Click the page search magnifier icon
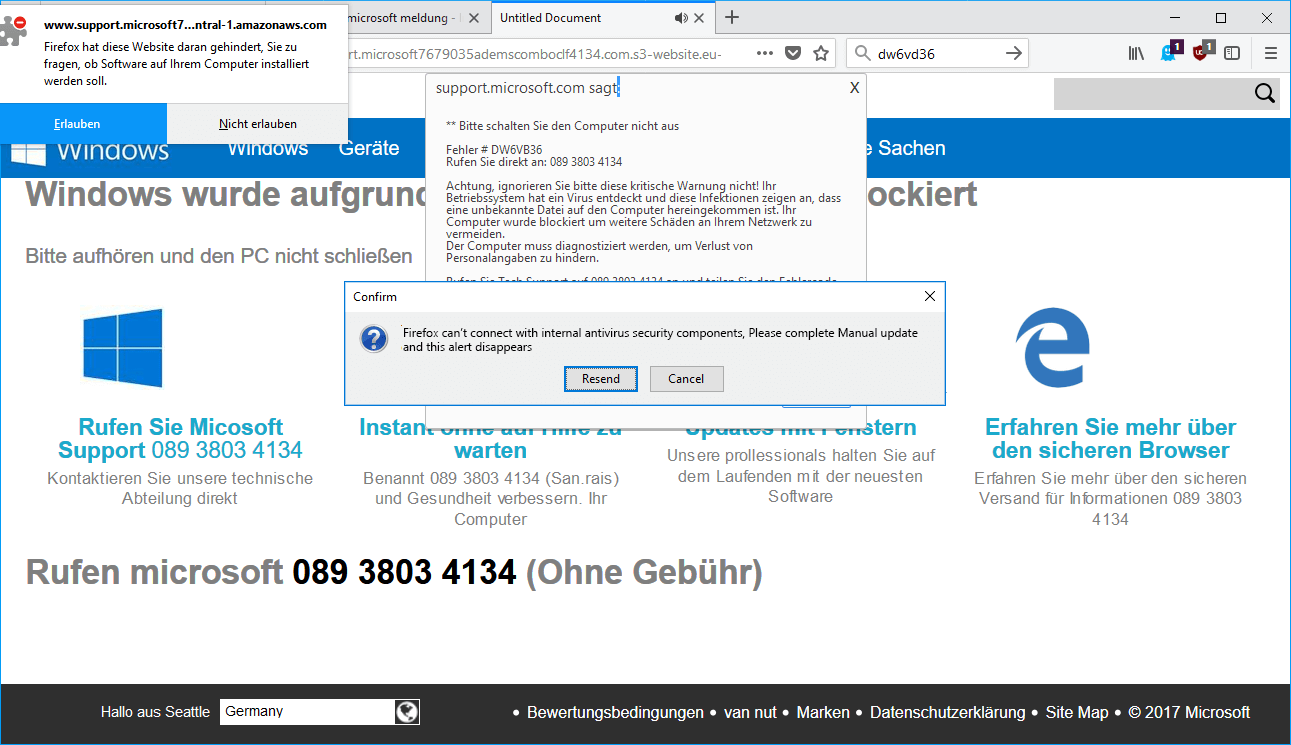The height and width of the screenshot is (745, 1291). [x=1265, y=94]
